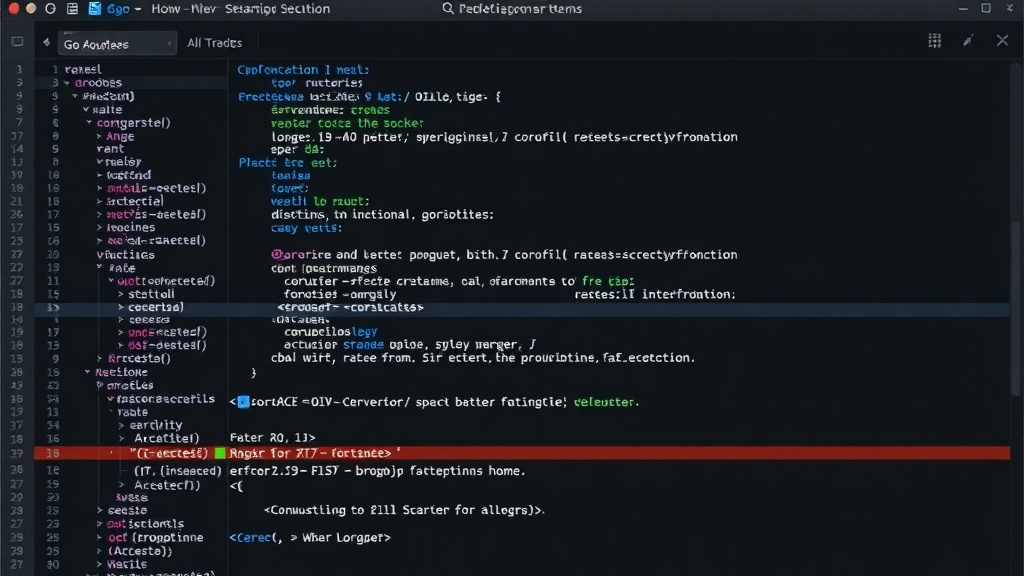Click the blue square icon before "sortACE"

click(x=243, y=402)
